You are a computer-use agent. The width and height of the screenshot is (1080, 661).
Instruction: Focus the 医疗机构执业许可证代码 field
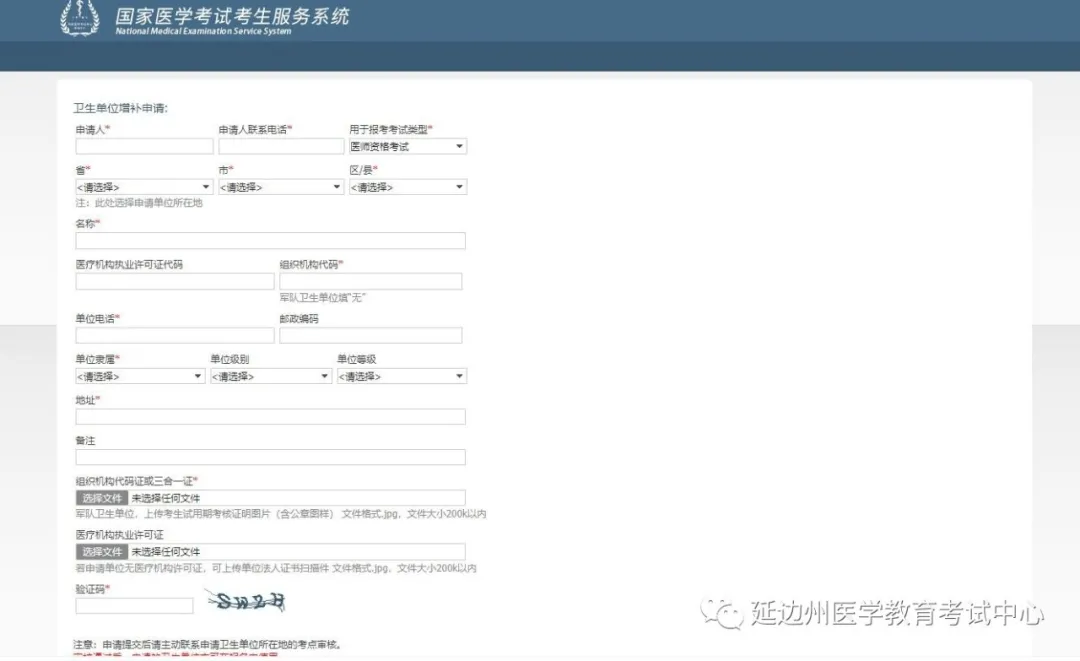pos(174,282)
